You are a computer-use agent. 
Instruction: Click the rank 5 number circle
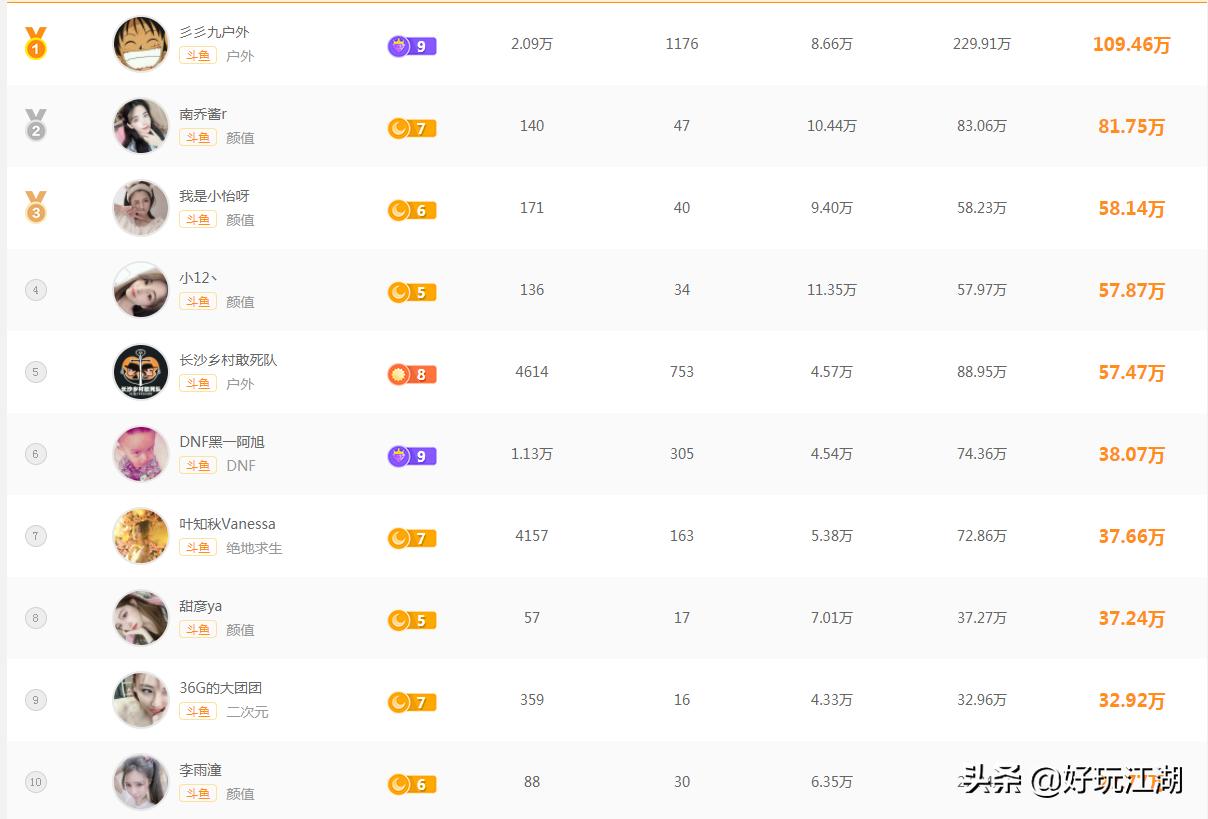coord(36,372)
